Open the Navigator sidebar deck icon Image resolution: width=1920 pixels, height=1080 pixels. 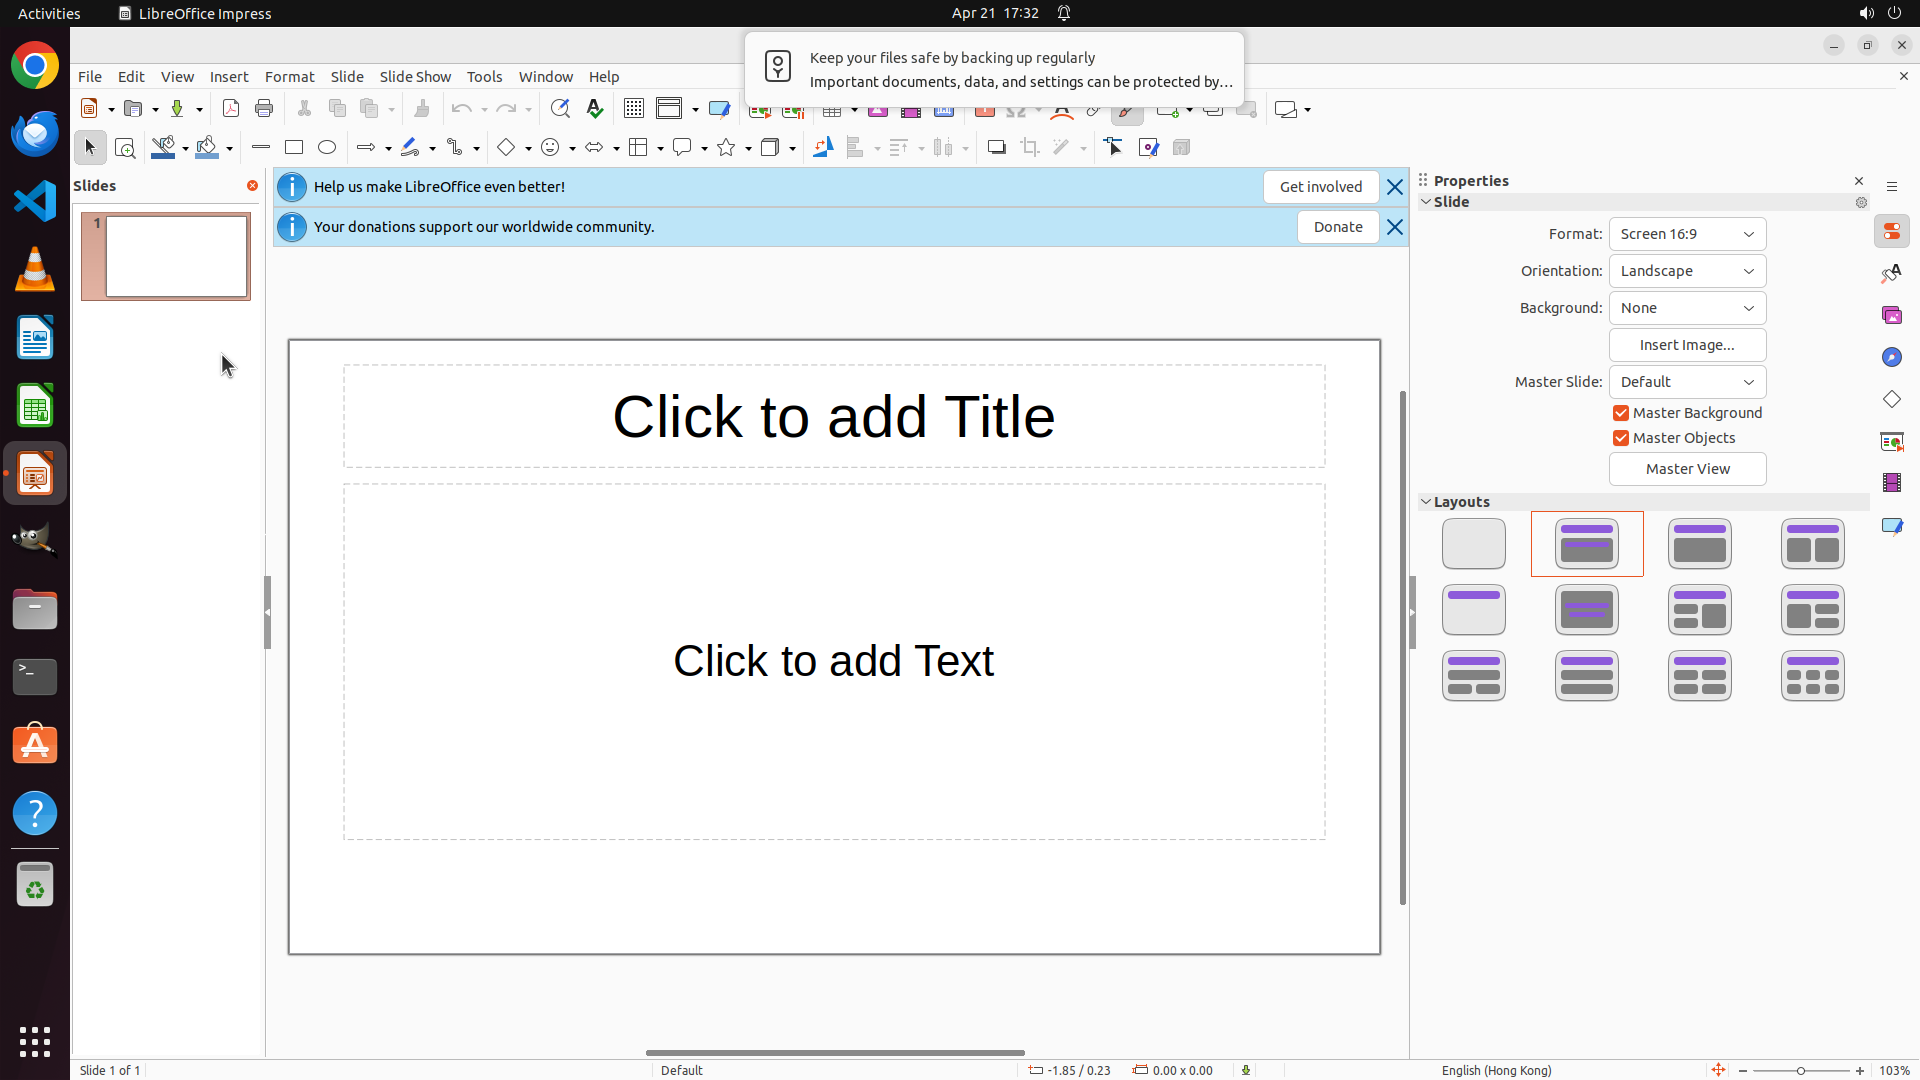click(1892, 358)
